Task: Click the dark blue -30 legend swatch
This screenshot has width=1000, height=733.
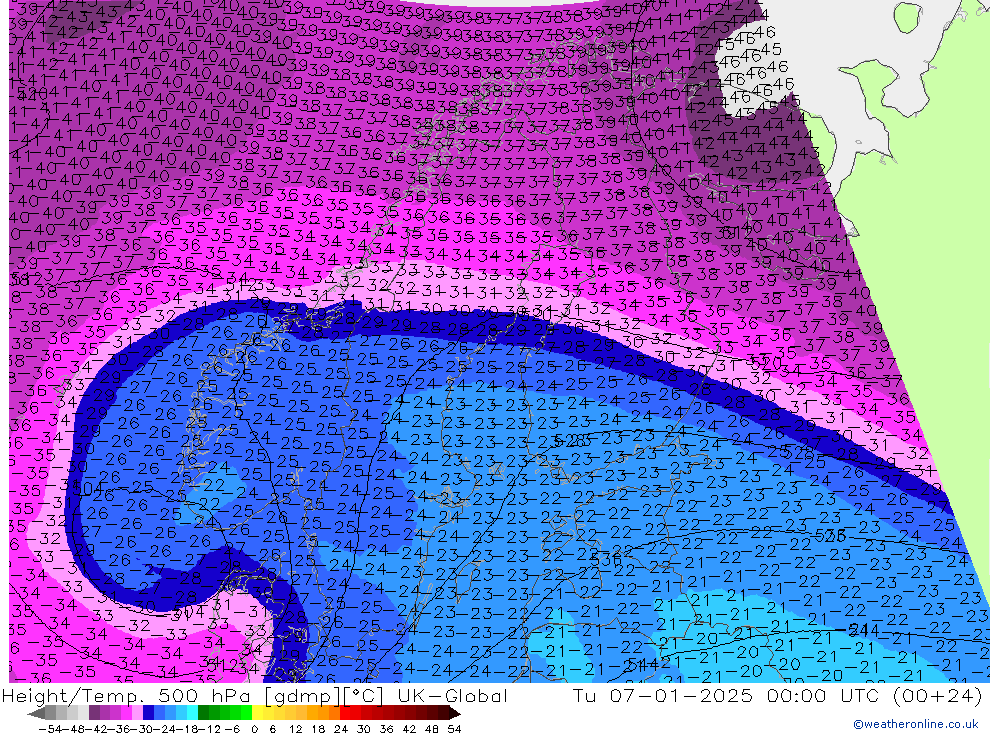Action: point(149,713)
